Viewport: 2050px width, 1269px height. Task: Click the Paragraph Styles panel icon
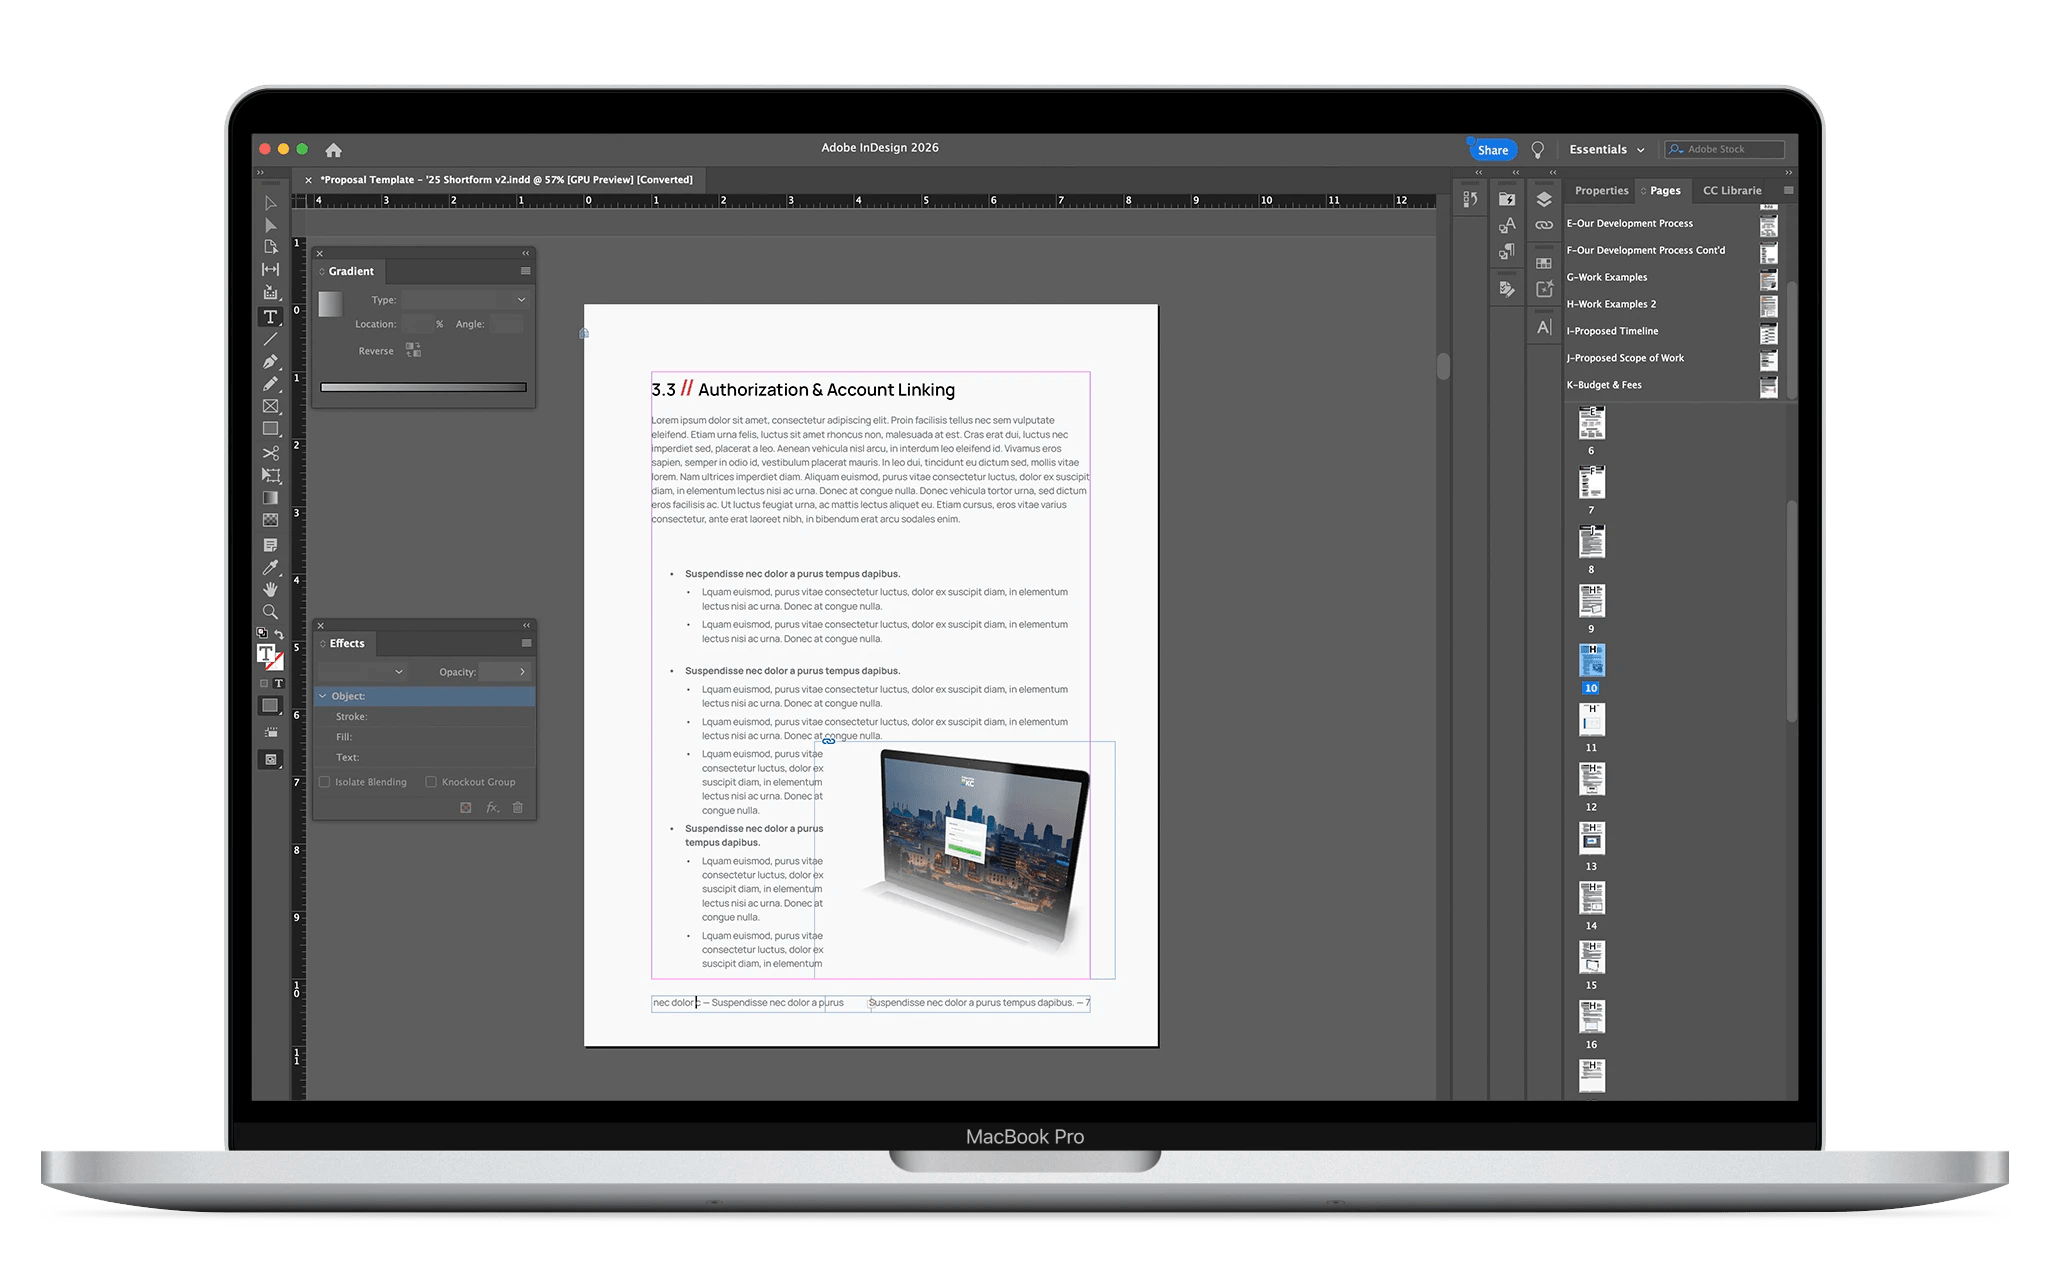click(x=1506, y=250)
